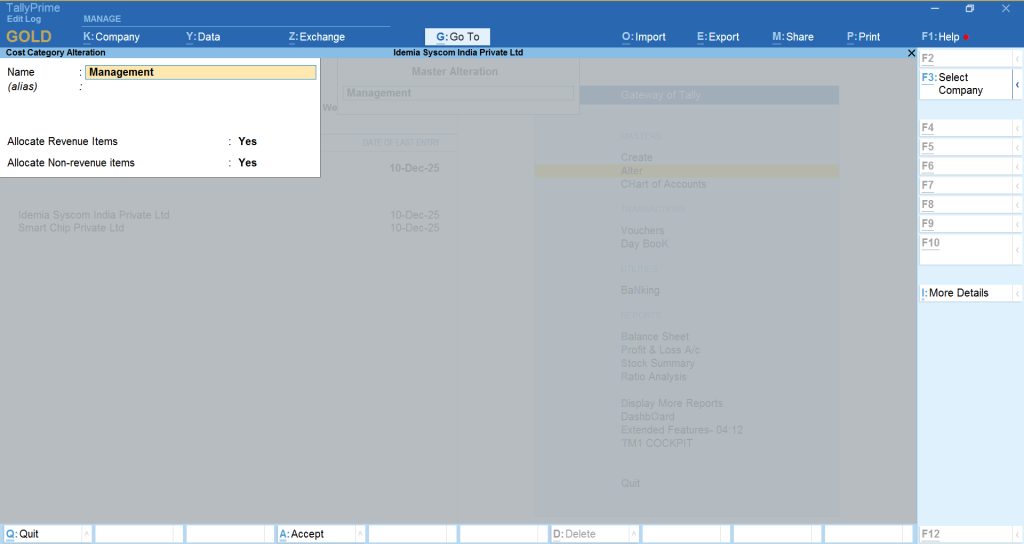This screenshot has height=544, width=1024.
Task: Open the Share menu
Action: (x=793, y=37)
